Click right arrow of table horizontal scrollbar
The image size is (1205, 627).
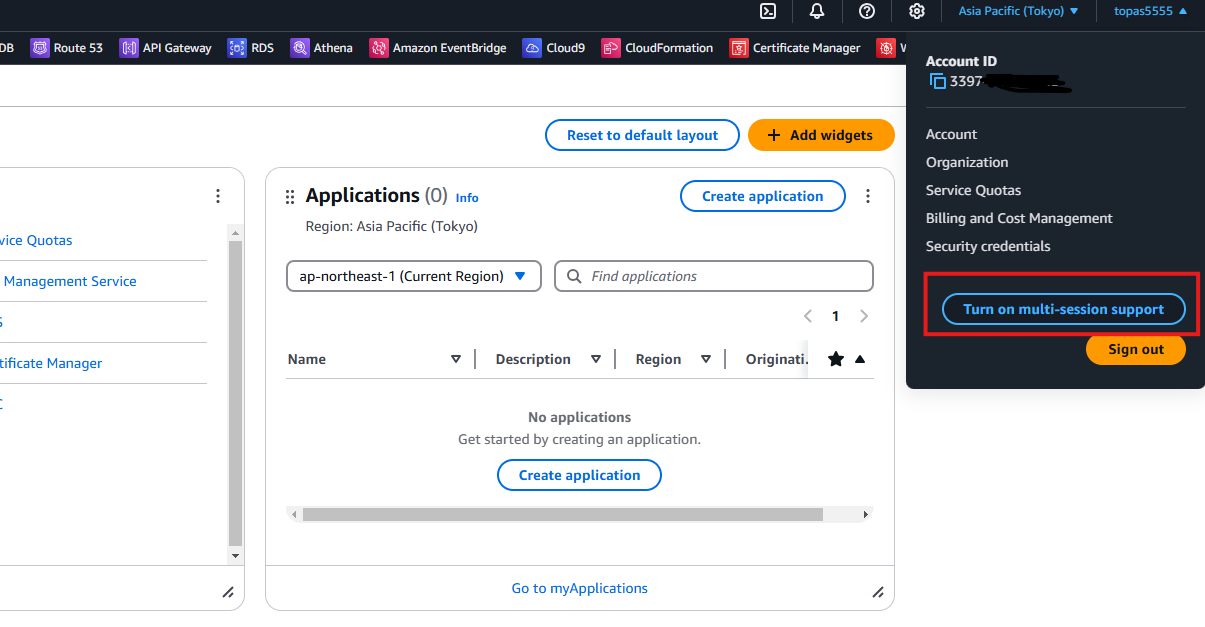tap(865, 514)
